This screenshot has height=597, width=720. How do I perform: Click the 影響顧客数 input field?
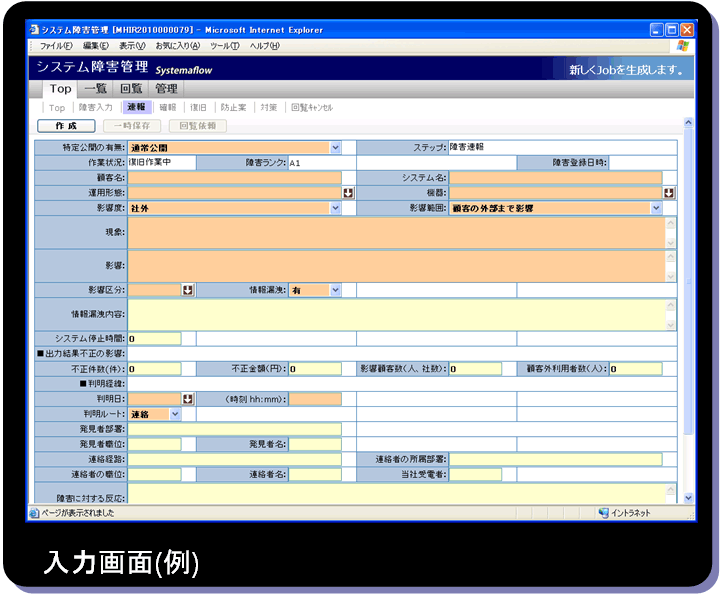coord(475,369)
